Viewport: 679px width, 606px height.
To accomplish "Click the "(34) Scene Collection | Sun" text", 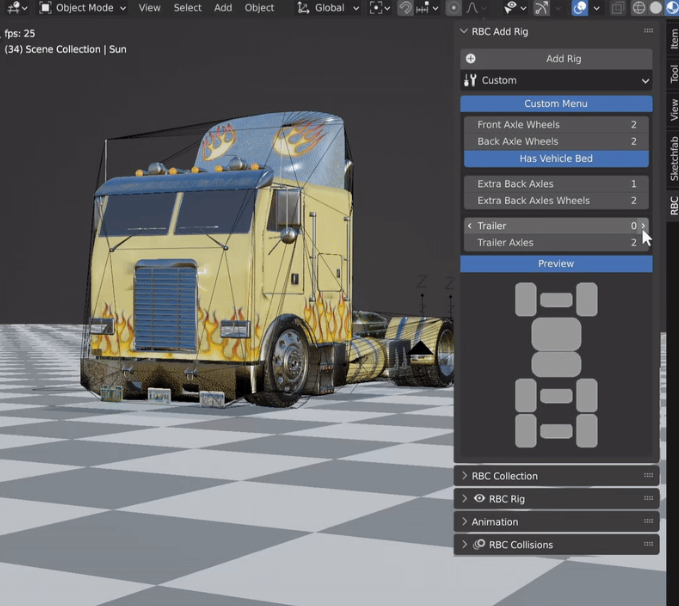I will [65, 49].
